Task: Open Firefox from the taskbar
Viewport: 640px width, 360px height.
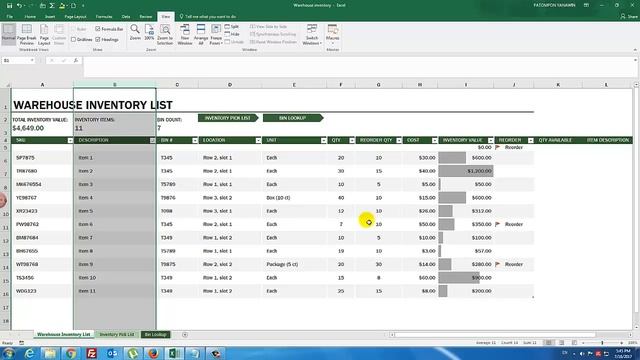Action: [x=153, y=353]
